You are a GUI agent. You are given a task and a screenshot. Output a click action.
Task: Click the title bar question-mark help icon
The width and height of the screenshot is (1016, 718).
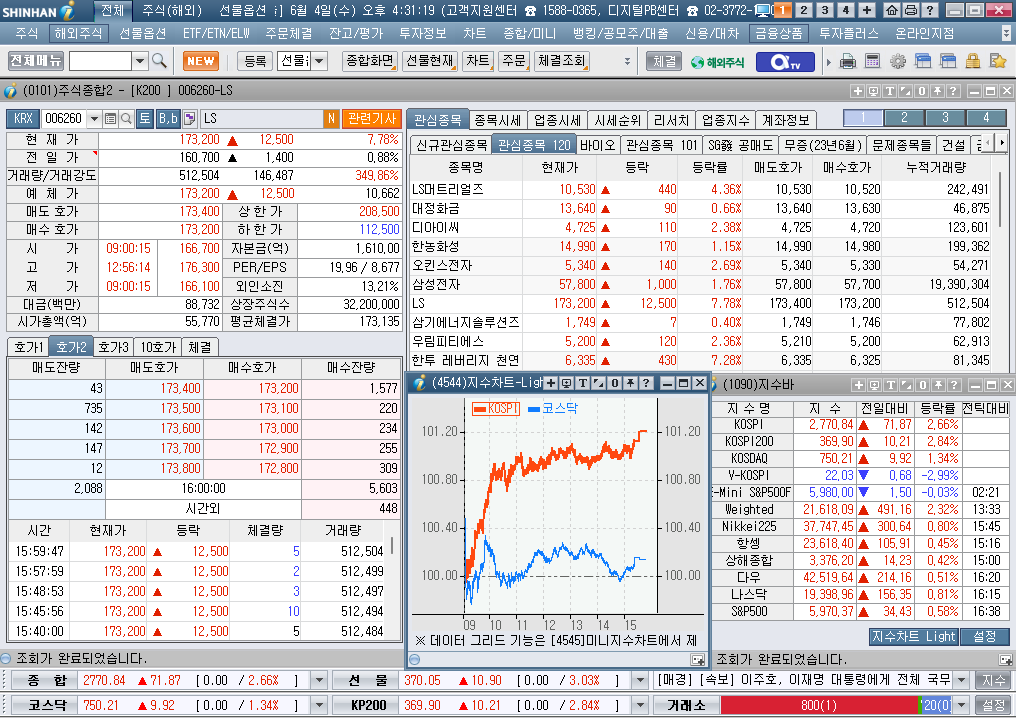click(930, 10)
